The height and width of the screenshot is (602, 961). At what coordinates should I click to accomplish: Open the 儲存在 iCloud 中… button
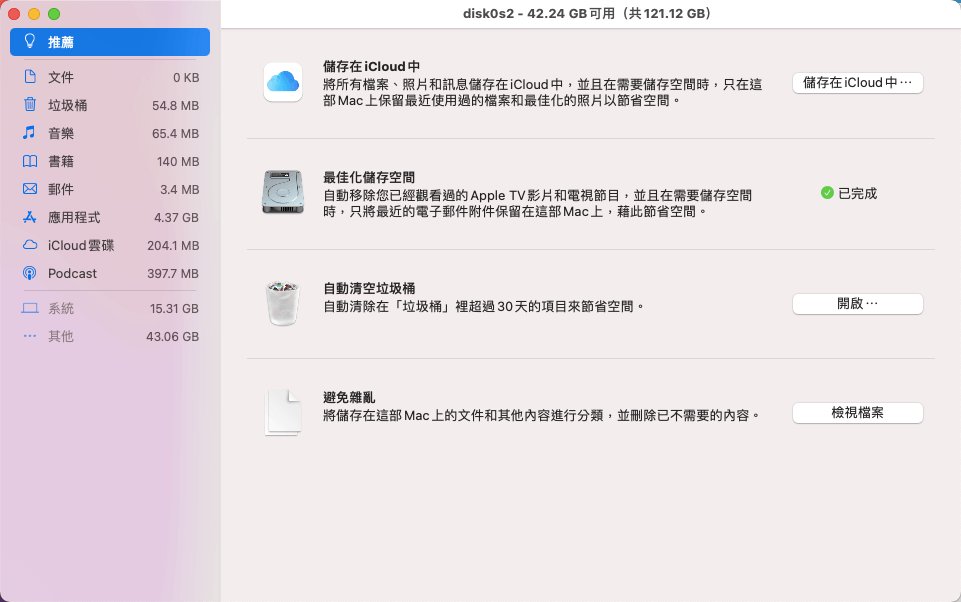(857, 83)
